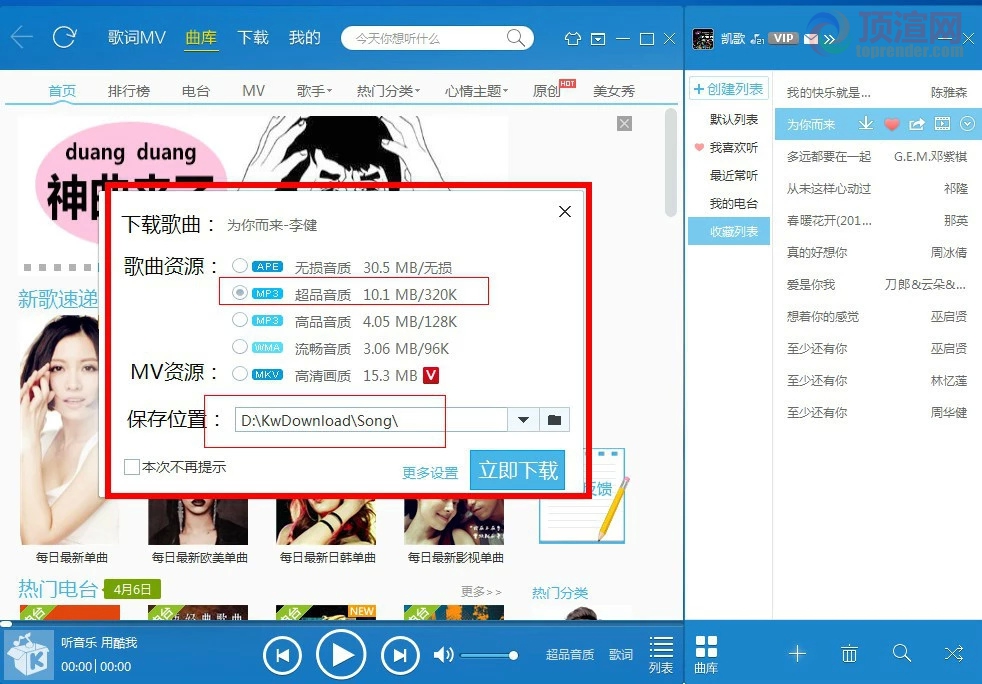Click the Kuwo album art box
The height and width of the screenshot is (684, 982).
(x=28, y=654)
